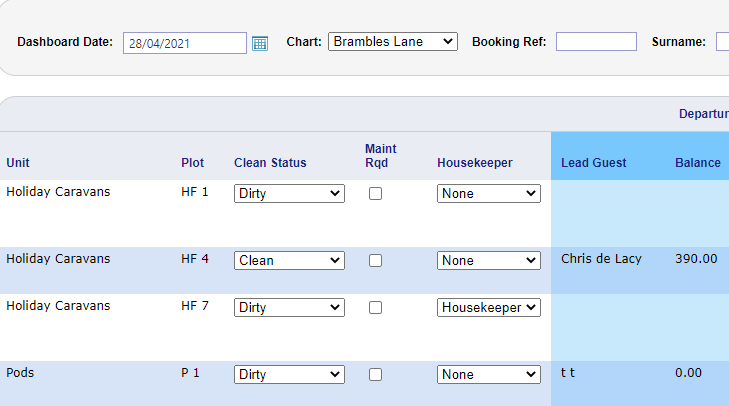729x406 pixels.
Task: Click the Lead Guest column header
Action: pyautogui.click(x=593, y=163)
